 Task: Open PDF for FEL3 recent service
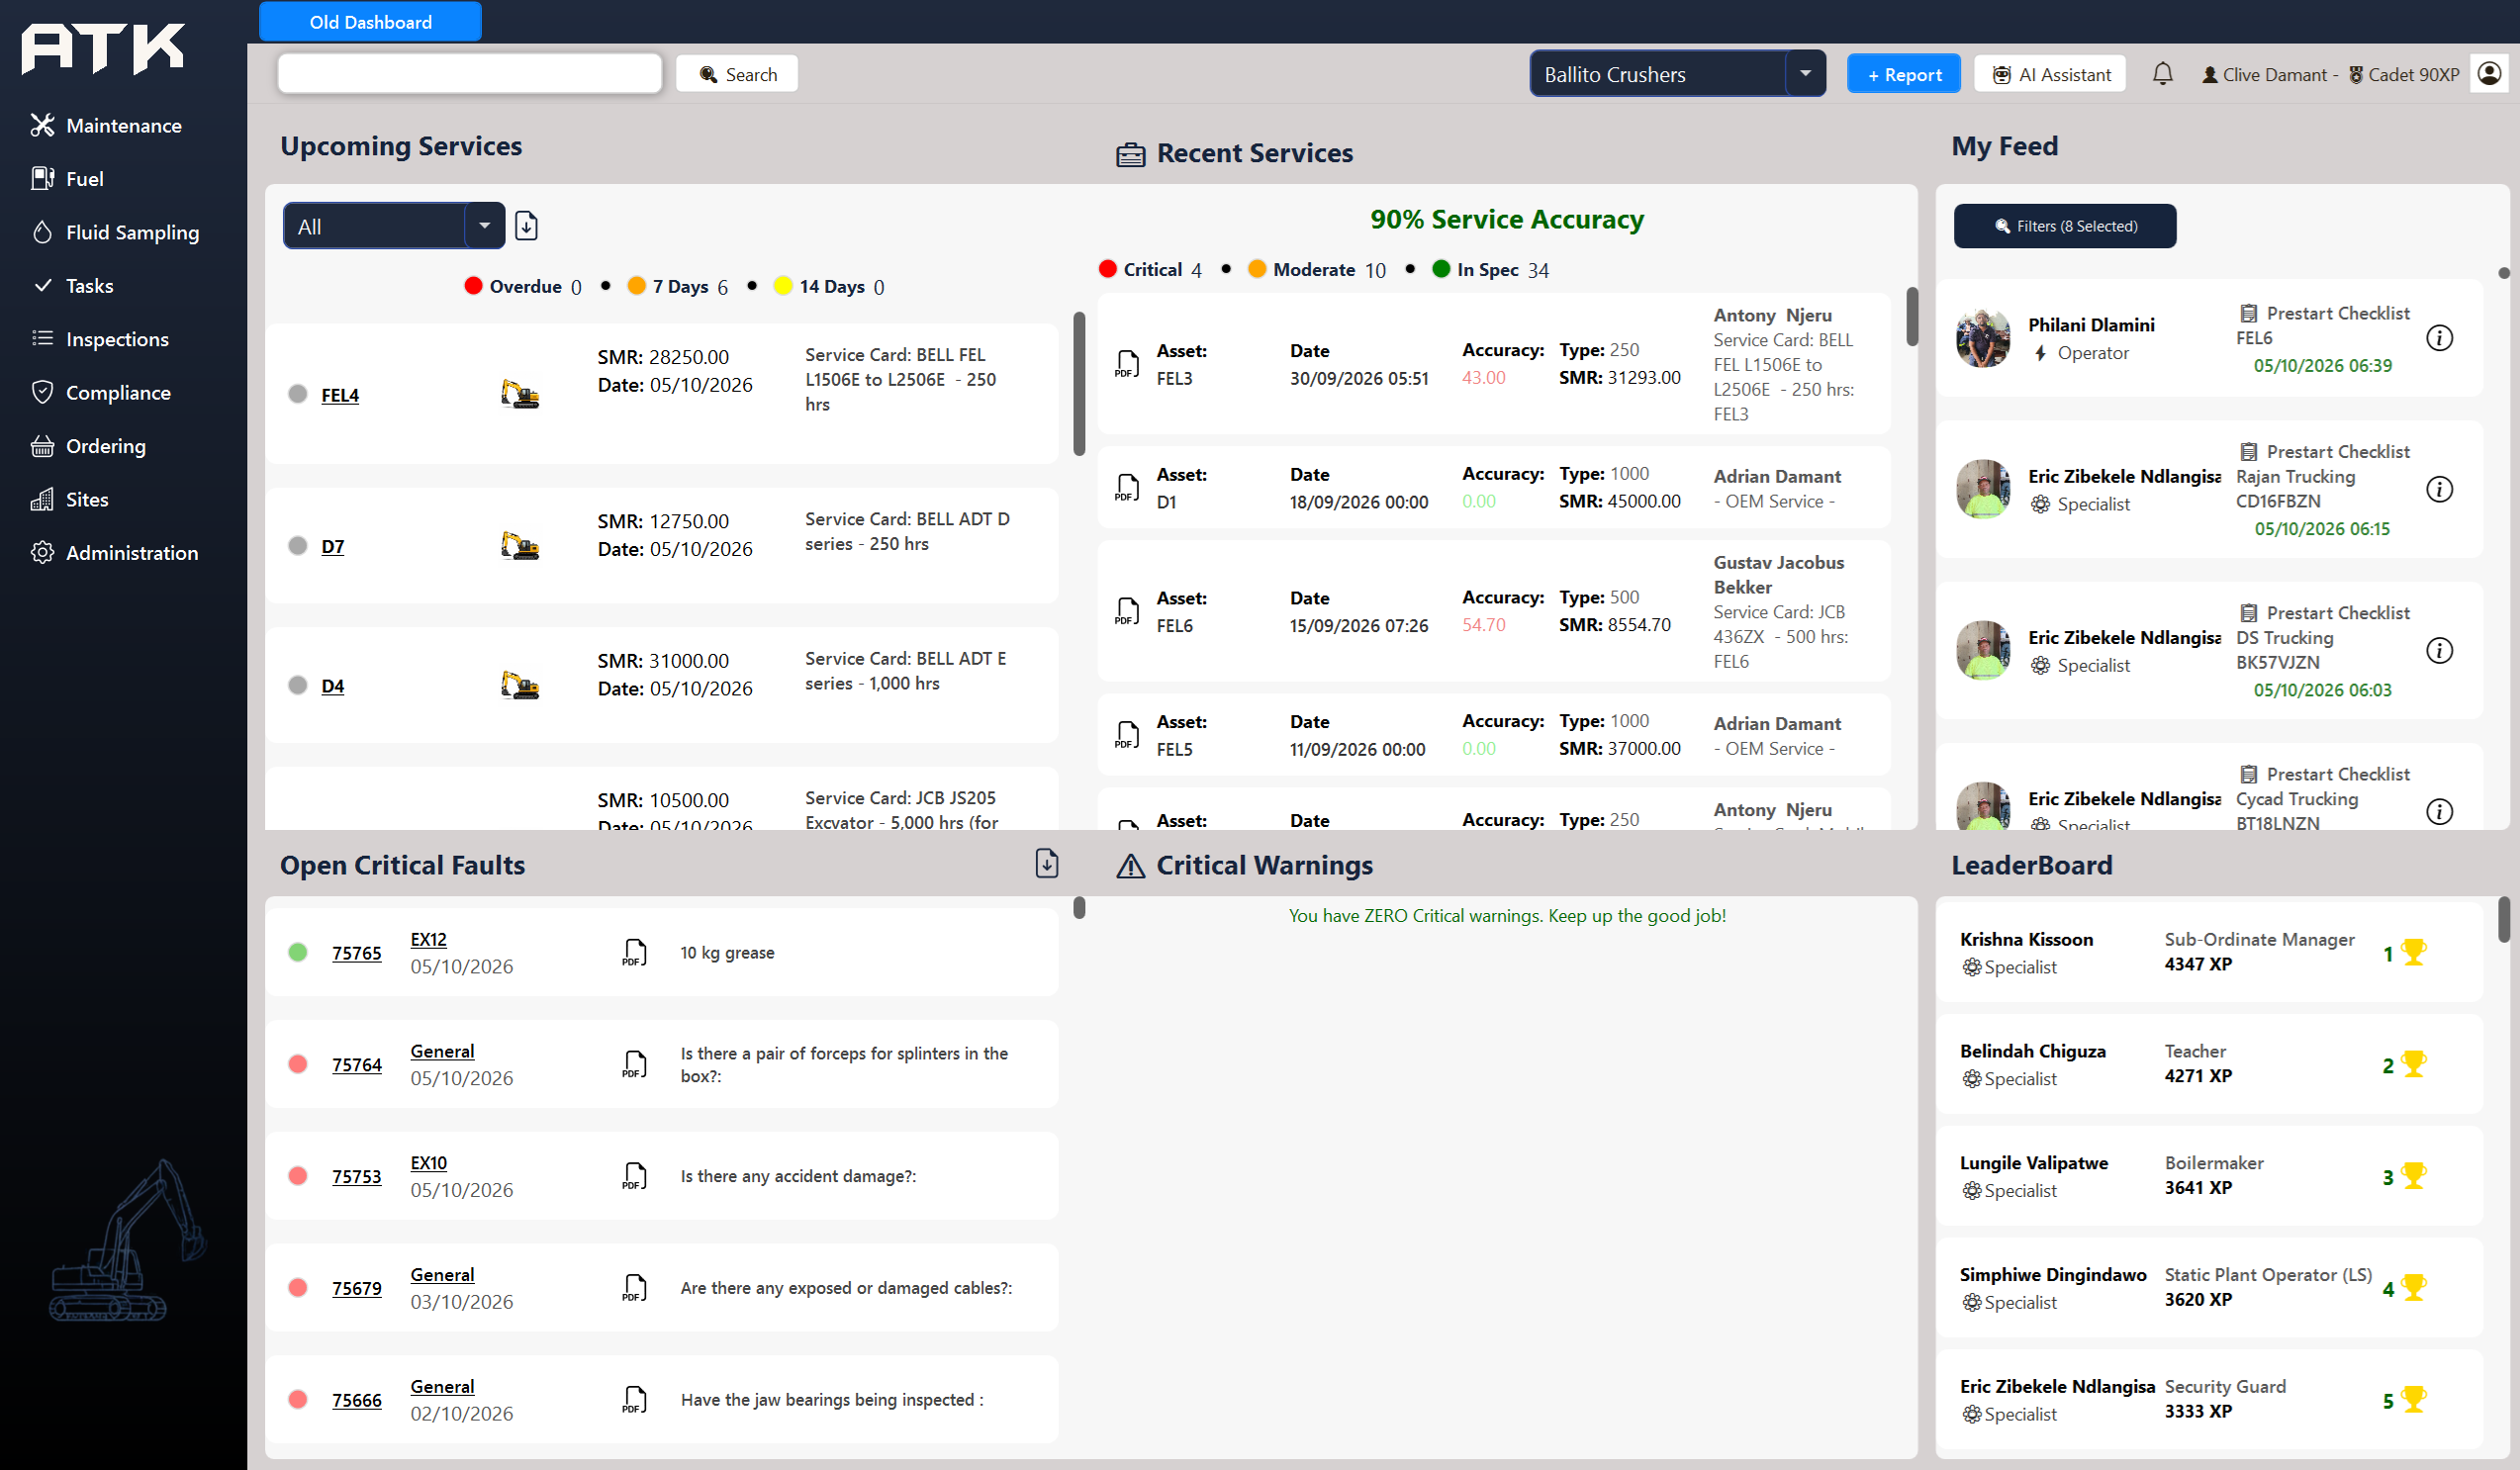(x=1127, y=364)
